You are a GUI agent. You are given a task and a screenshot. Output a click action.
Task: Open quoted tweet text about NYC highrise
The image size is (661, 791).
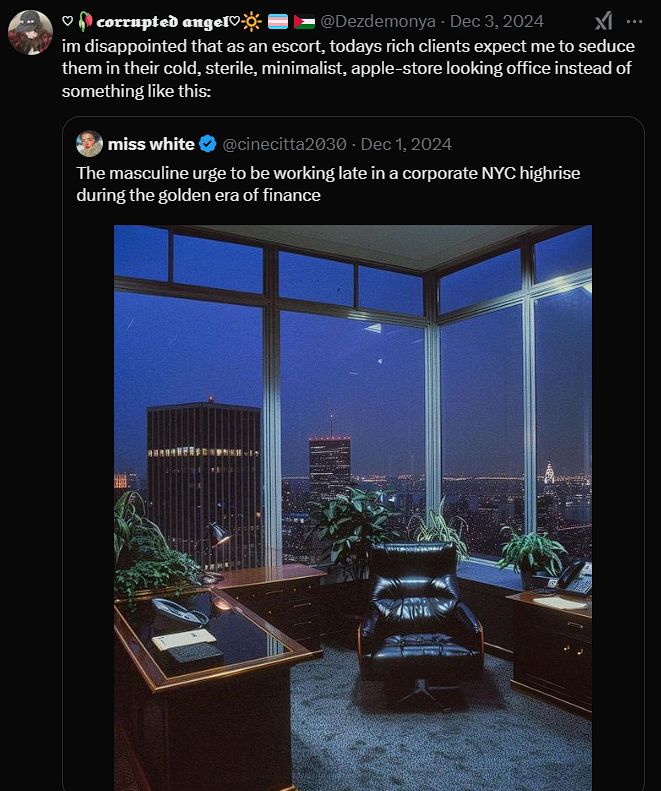tap(328, 184)
